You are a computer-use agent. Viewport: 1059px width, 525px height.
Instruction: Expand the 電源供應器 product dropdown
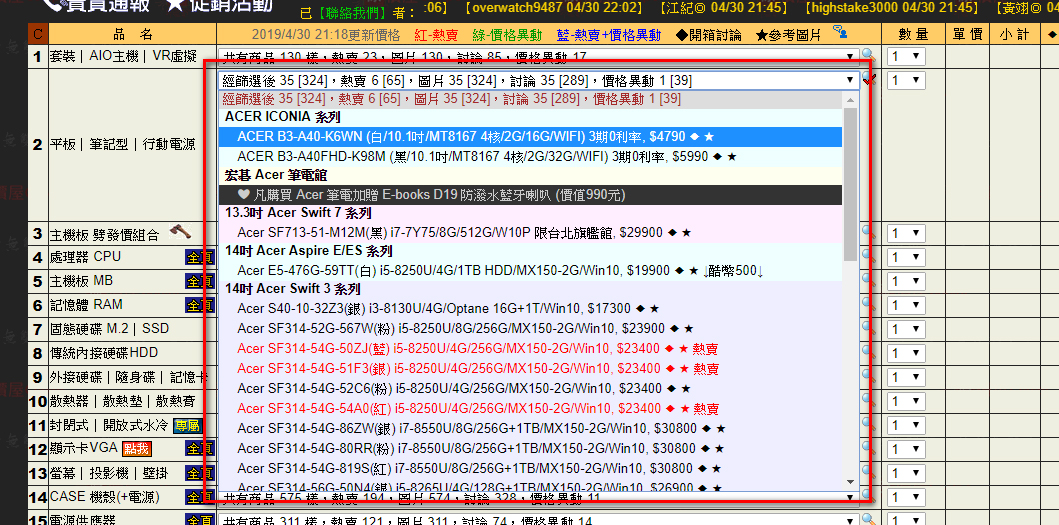(x=539, y=520)
